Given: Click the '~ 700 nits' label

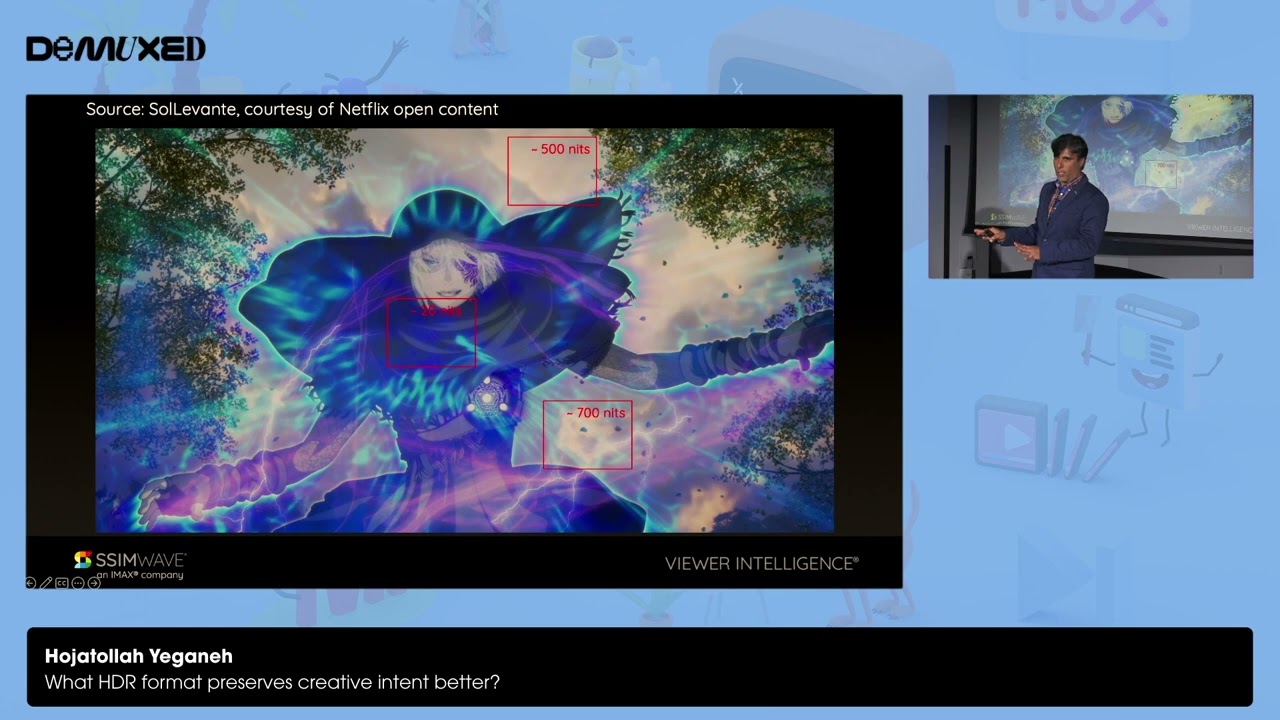Looking at the screenshot, I should click(596, 413).
